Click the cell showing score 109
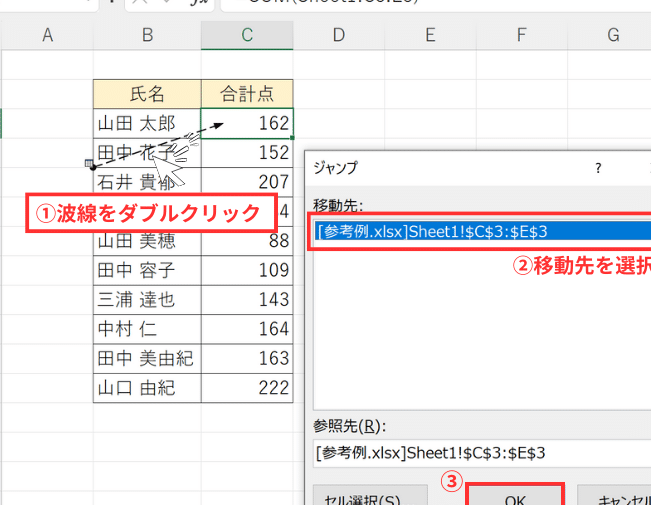 tap(247, 270)
